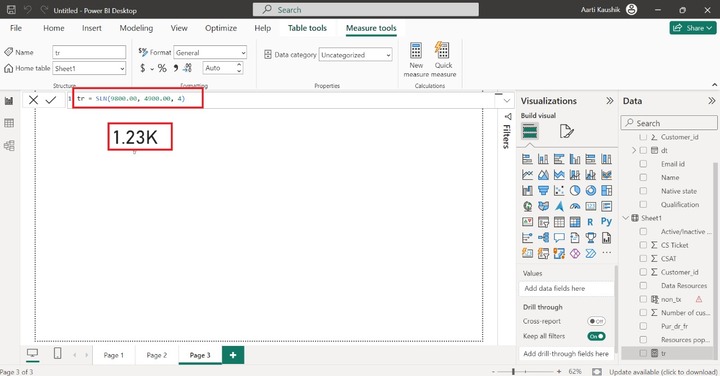Select the stacked bar chart visual
This screenshot has height=376, width=720.
point(528,159)
